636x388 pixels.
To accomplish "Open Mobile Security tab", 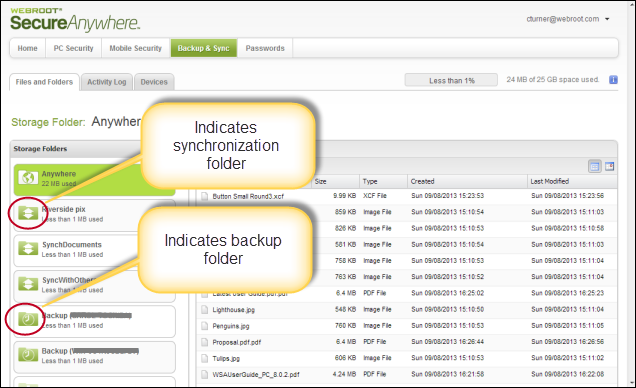I will tap(135, 48).
